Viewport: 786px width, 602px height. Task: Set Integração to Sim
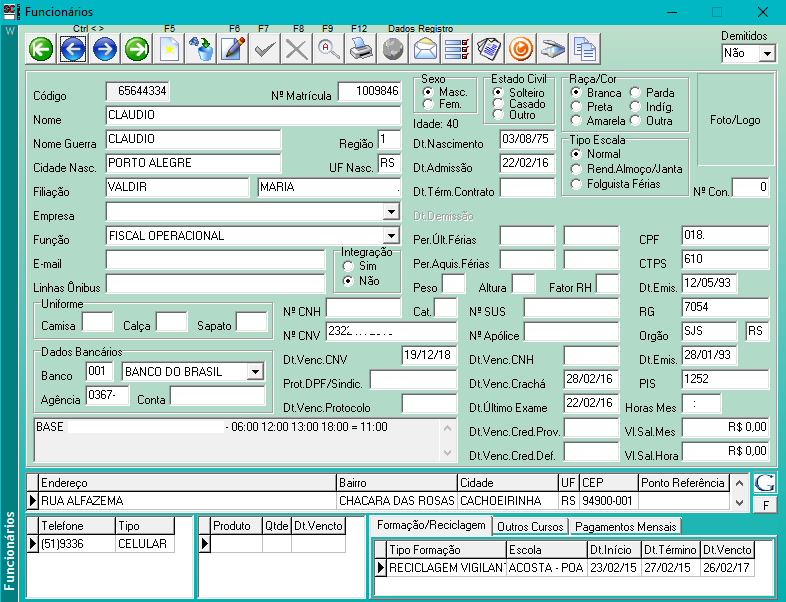tap(348, 267)
